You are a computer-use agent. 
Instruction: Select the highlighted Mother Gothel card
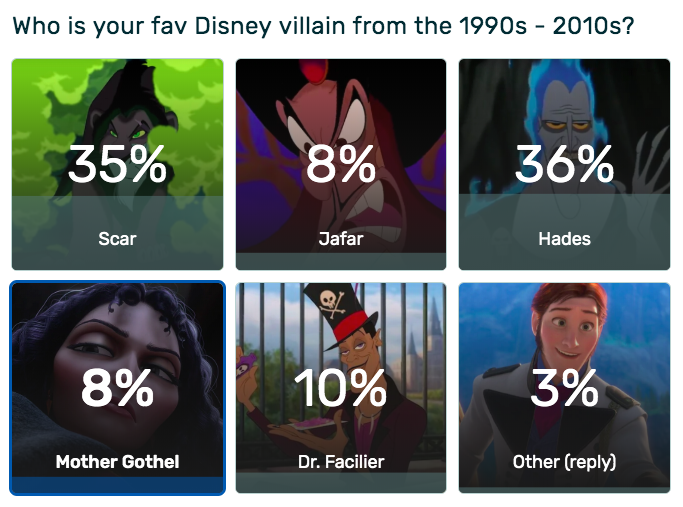[x=117, y=388]
